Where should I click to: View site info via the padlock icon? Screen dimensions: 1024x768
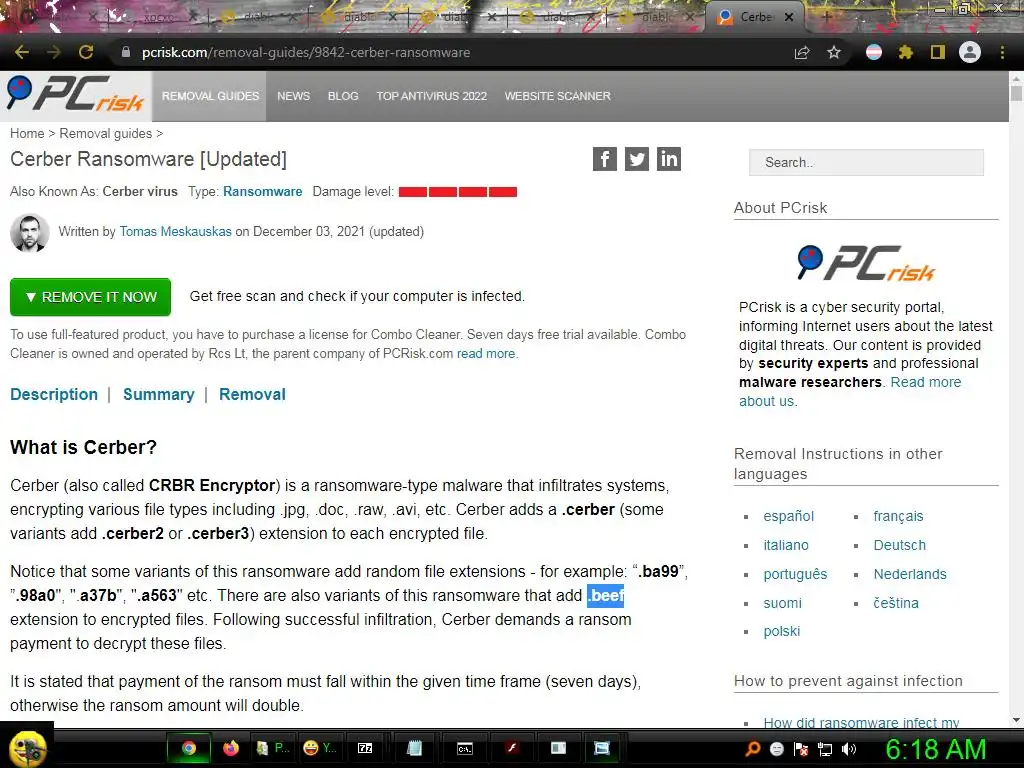click(126, 52)
